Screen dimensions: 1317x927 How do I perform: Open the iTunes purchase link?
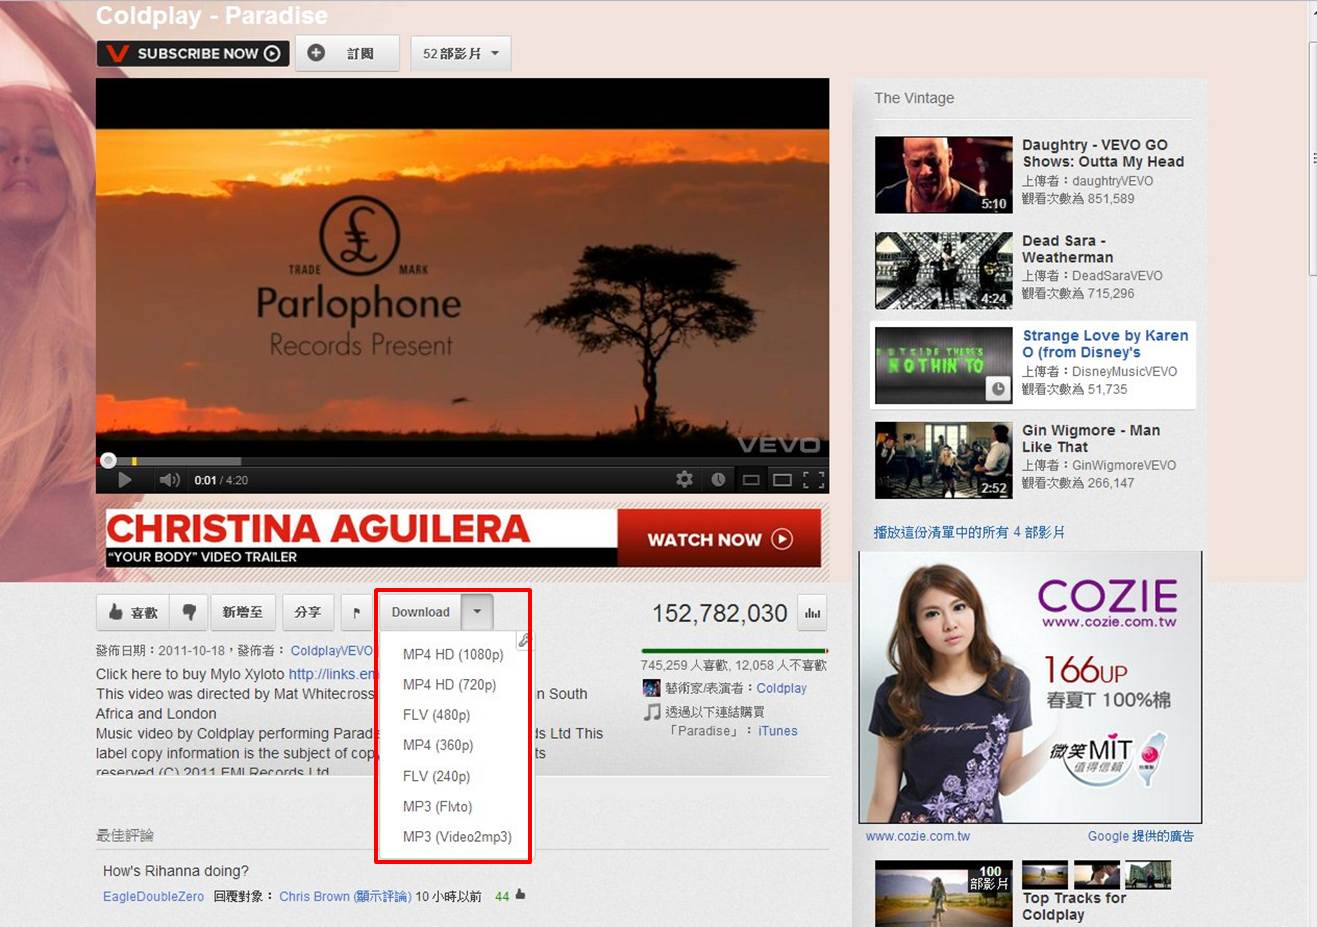click(778, 731)
